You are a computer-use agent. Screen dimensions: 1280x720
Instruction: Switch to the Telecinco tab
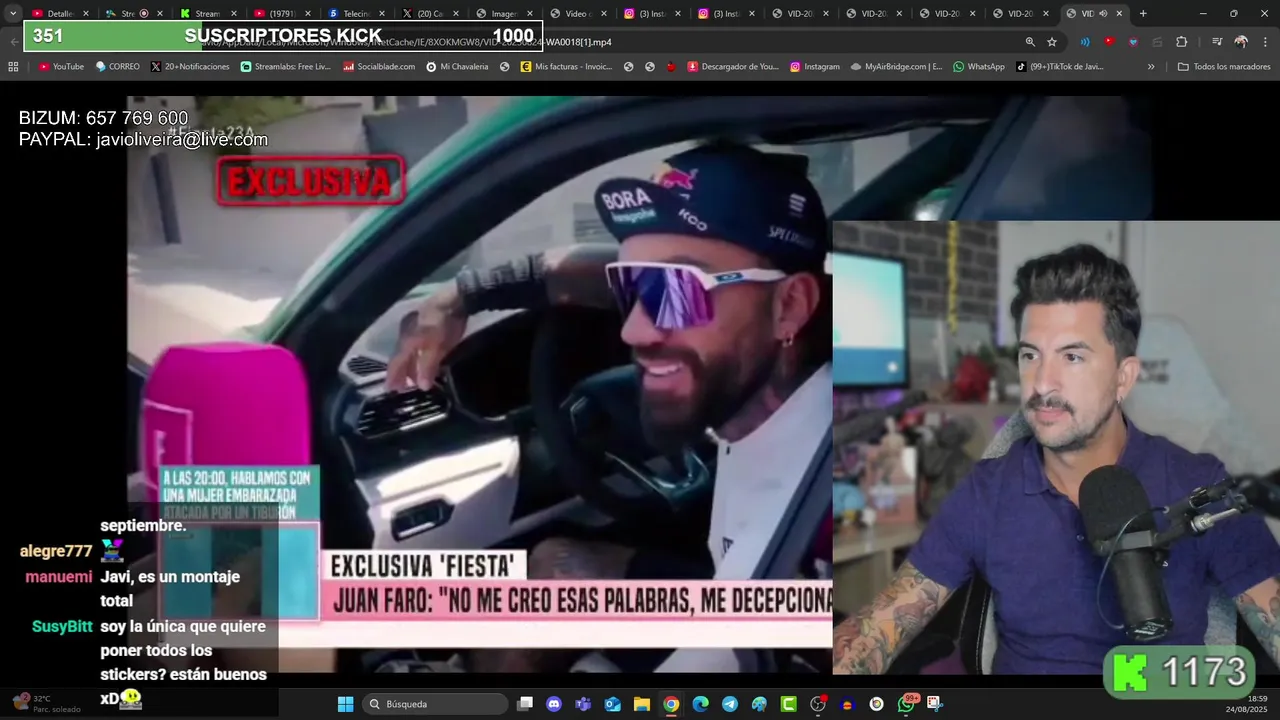[354, 13]
